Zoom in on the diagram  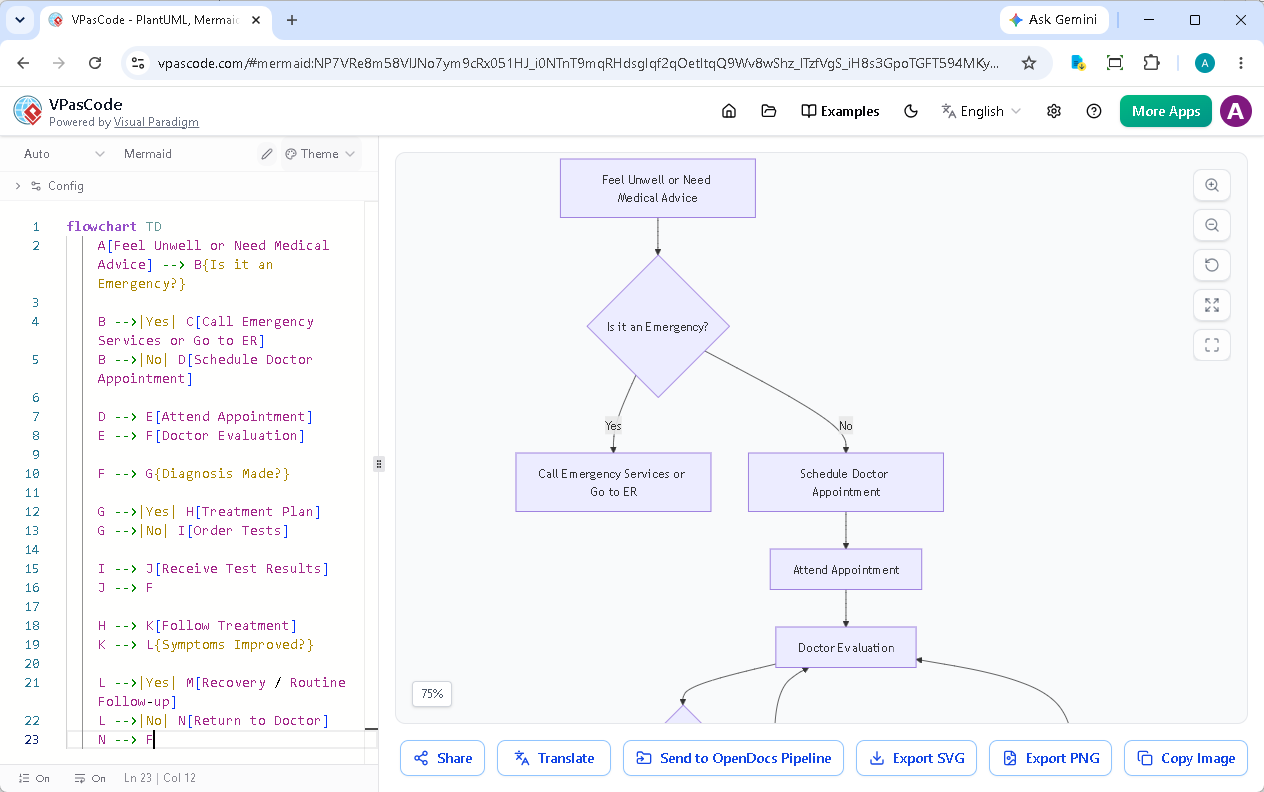(x=1212, y=185)
